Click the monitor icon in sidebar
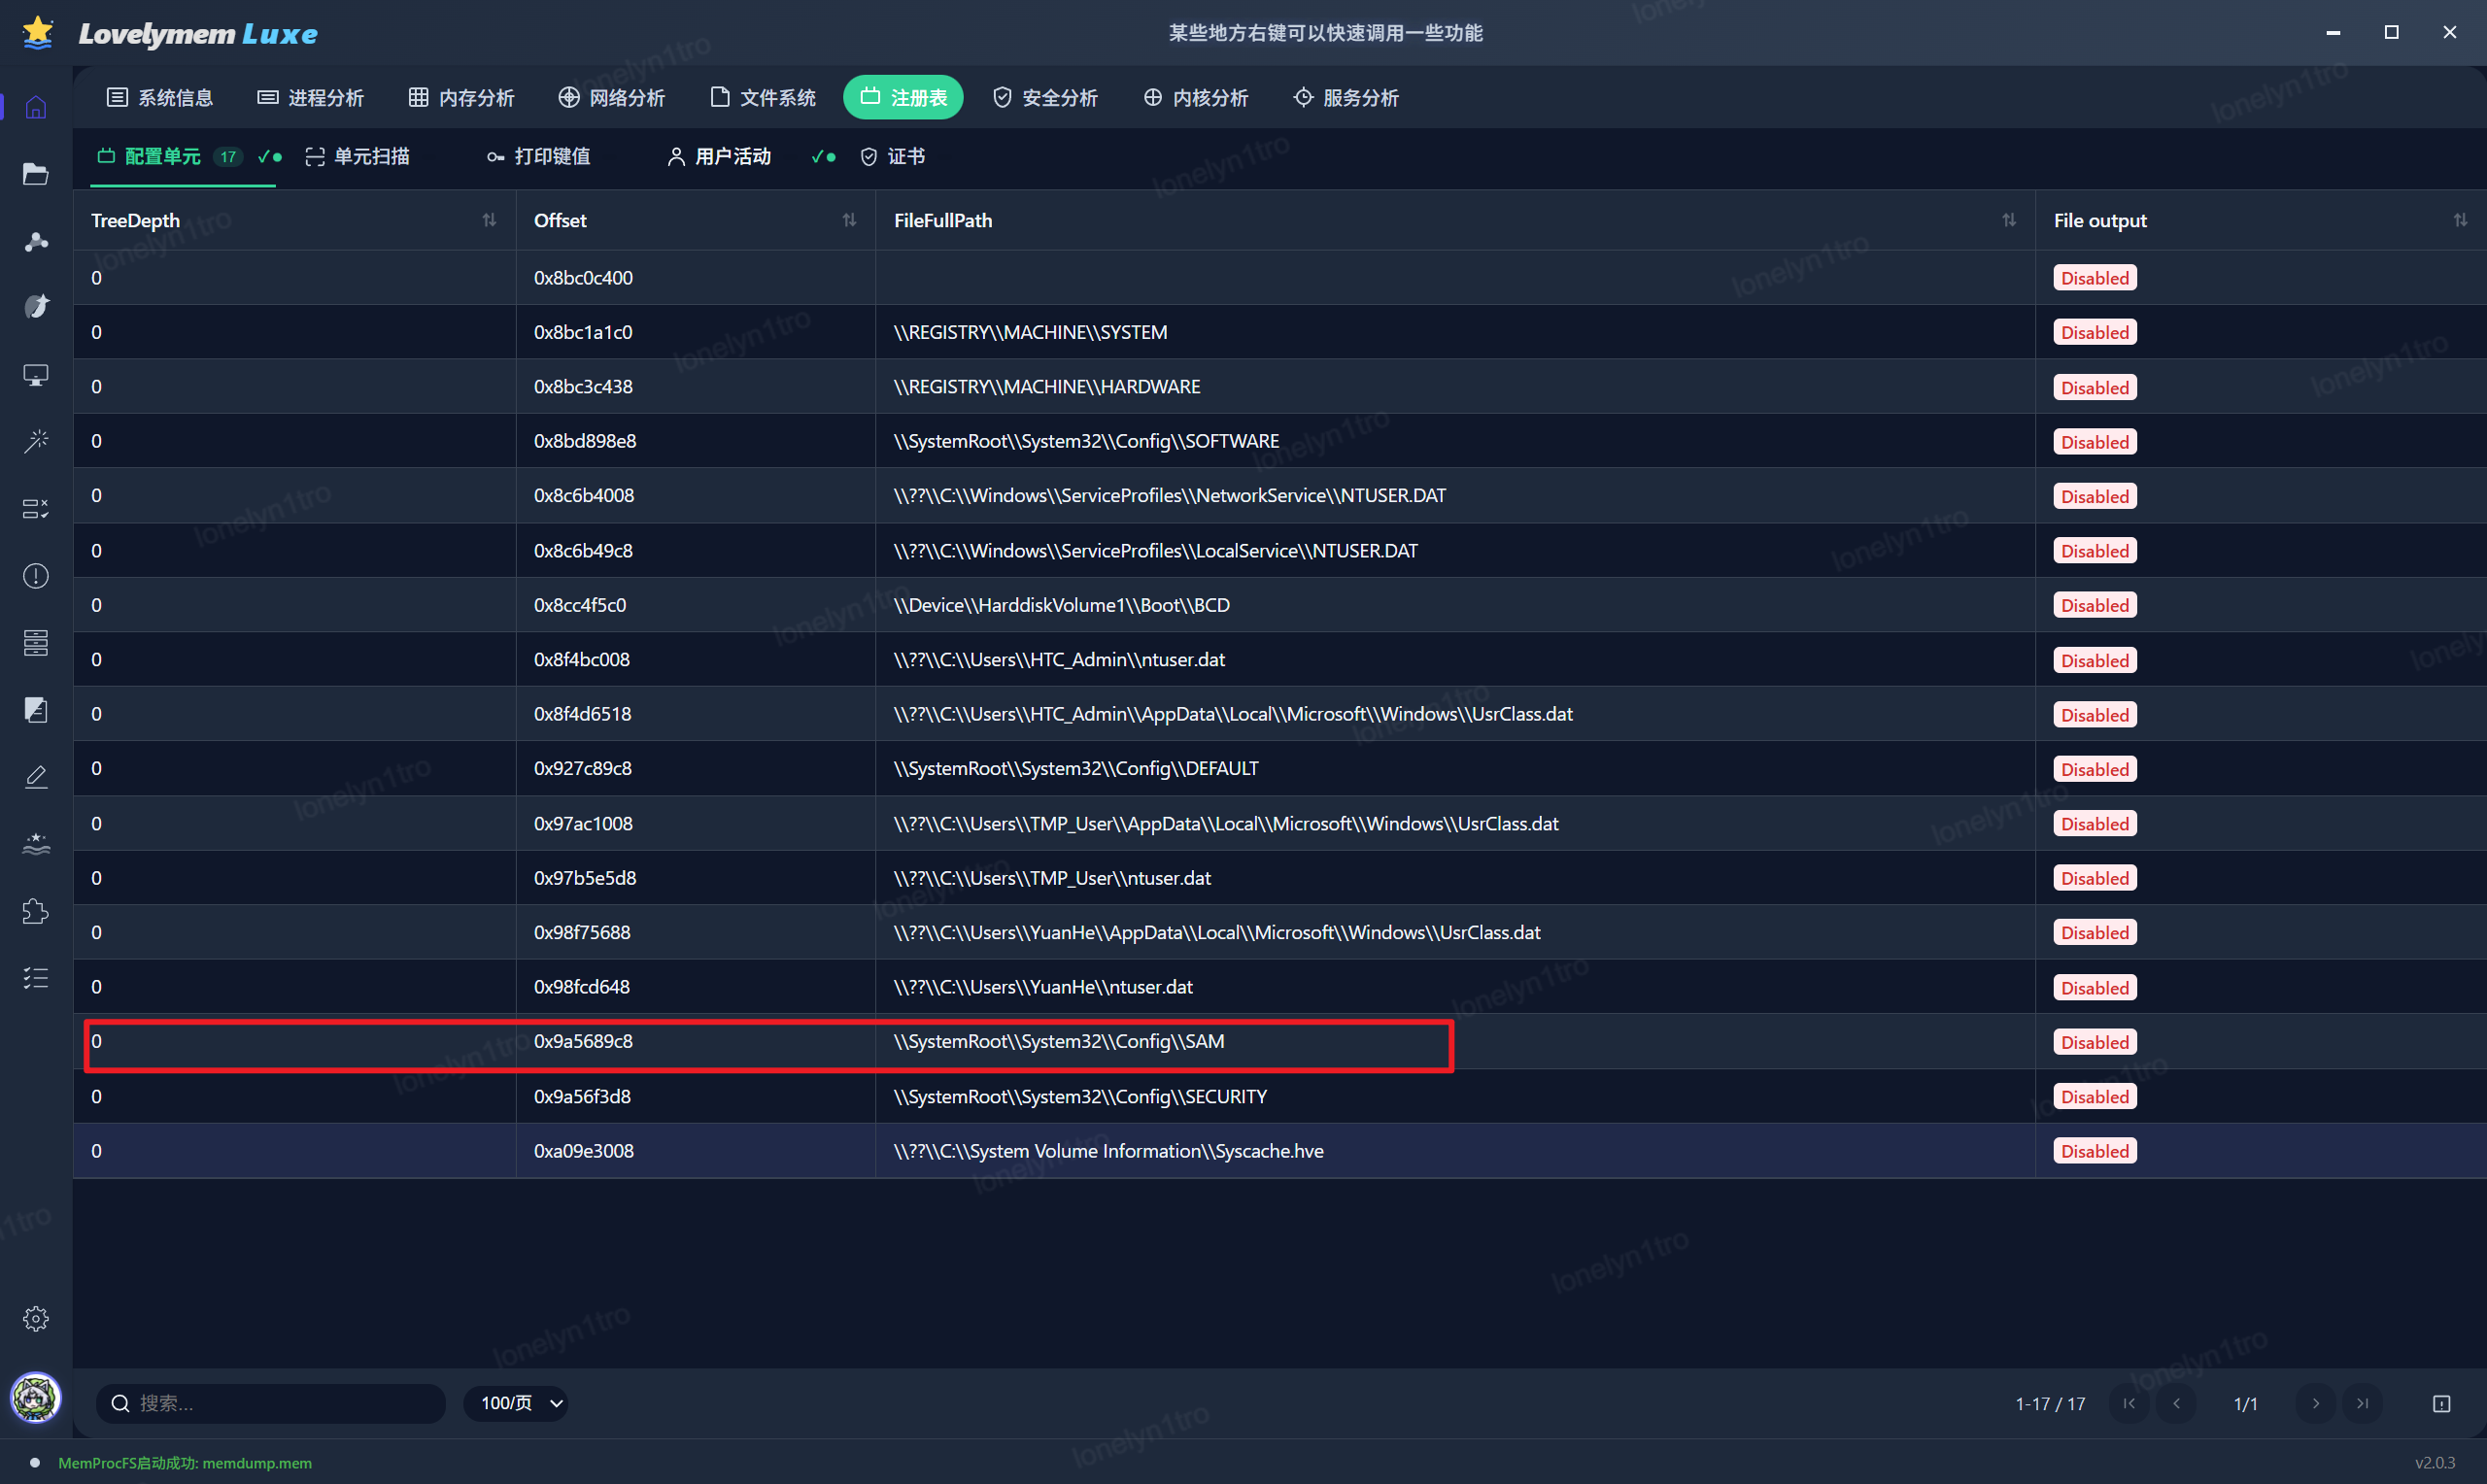This screenshot has width=2487, height=1484. click(36, 375)
